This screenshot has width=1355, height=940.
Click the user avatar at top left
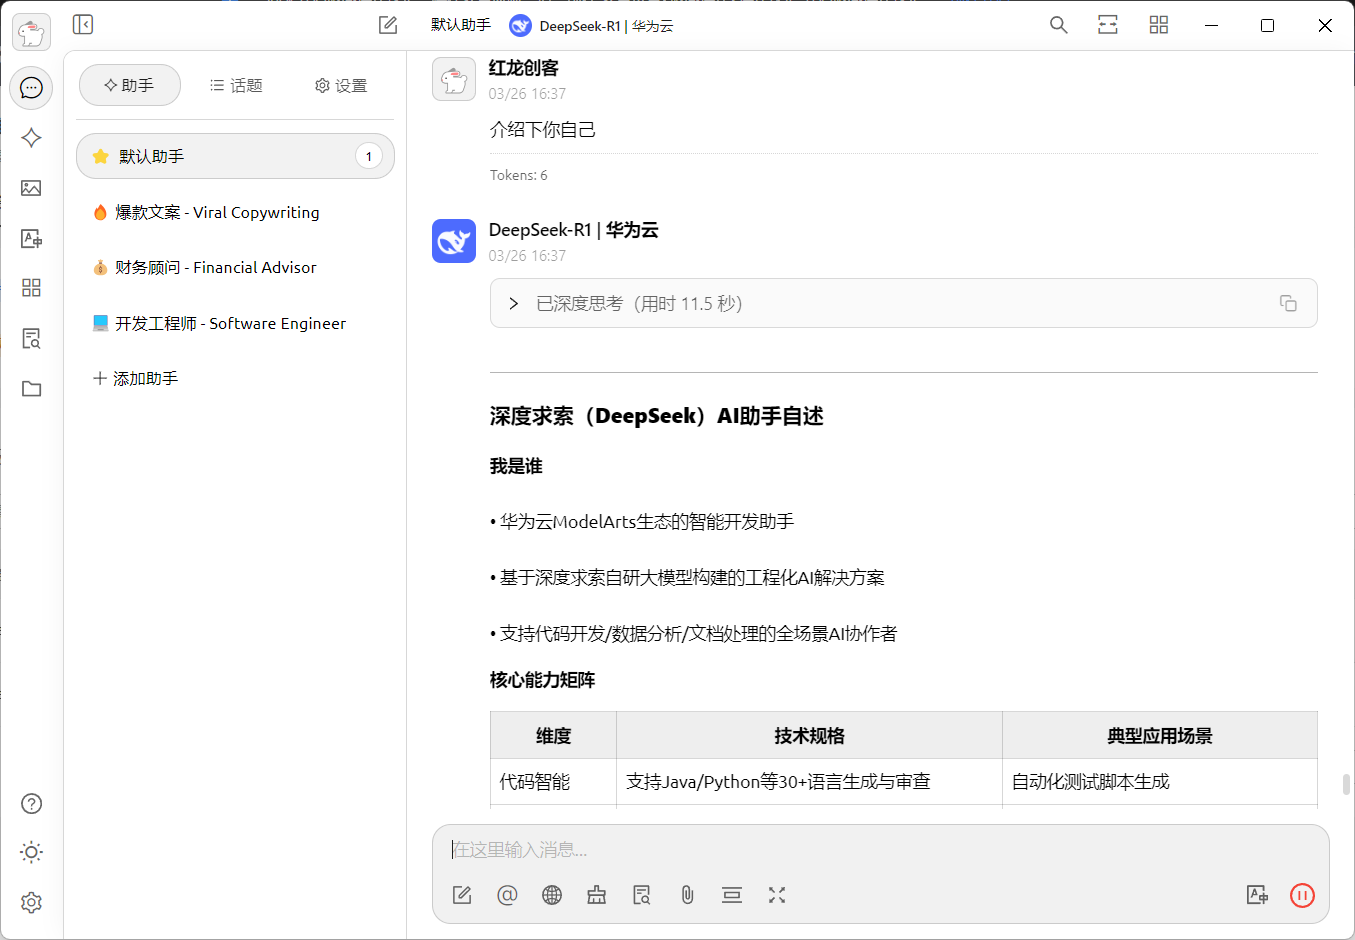[x=31, y=33]
